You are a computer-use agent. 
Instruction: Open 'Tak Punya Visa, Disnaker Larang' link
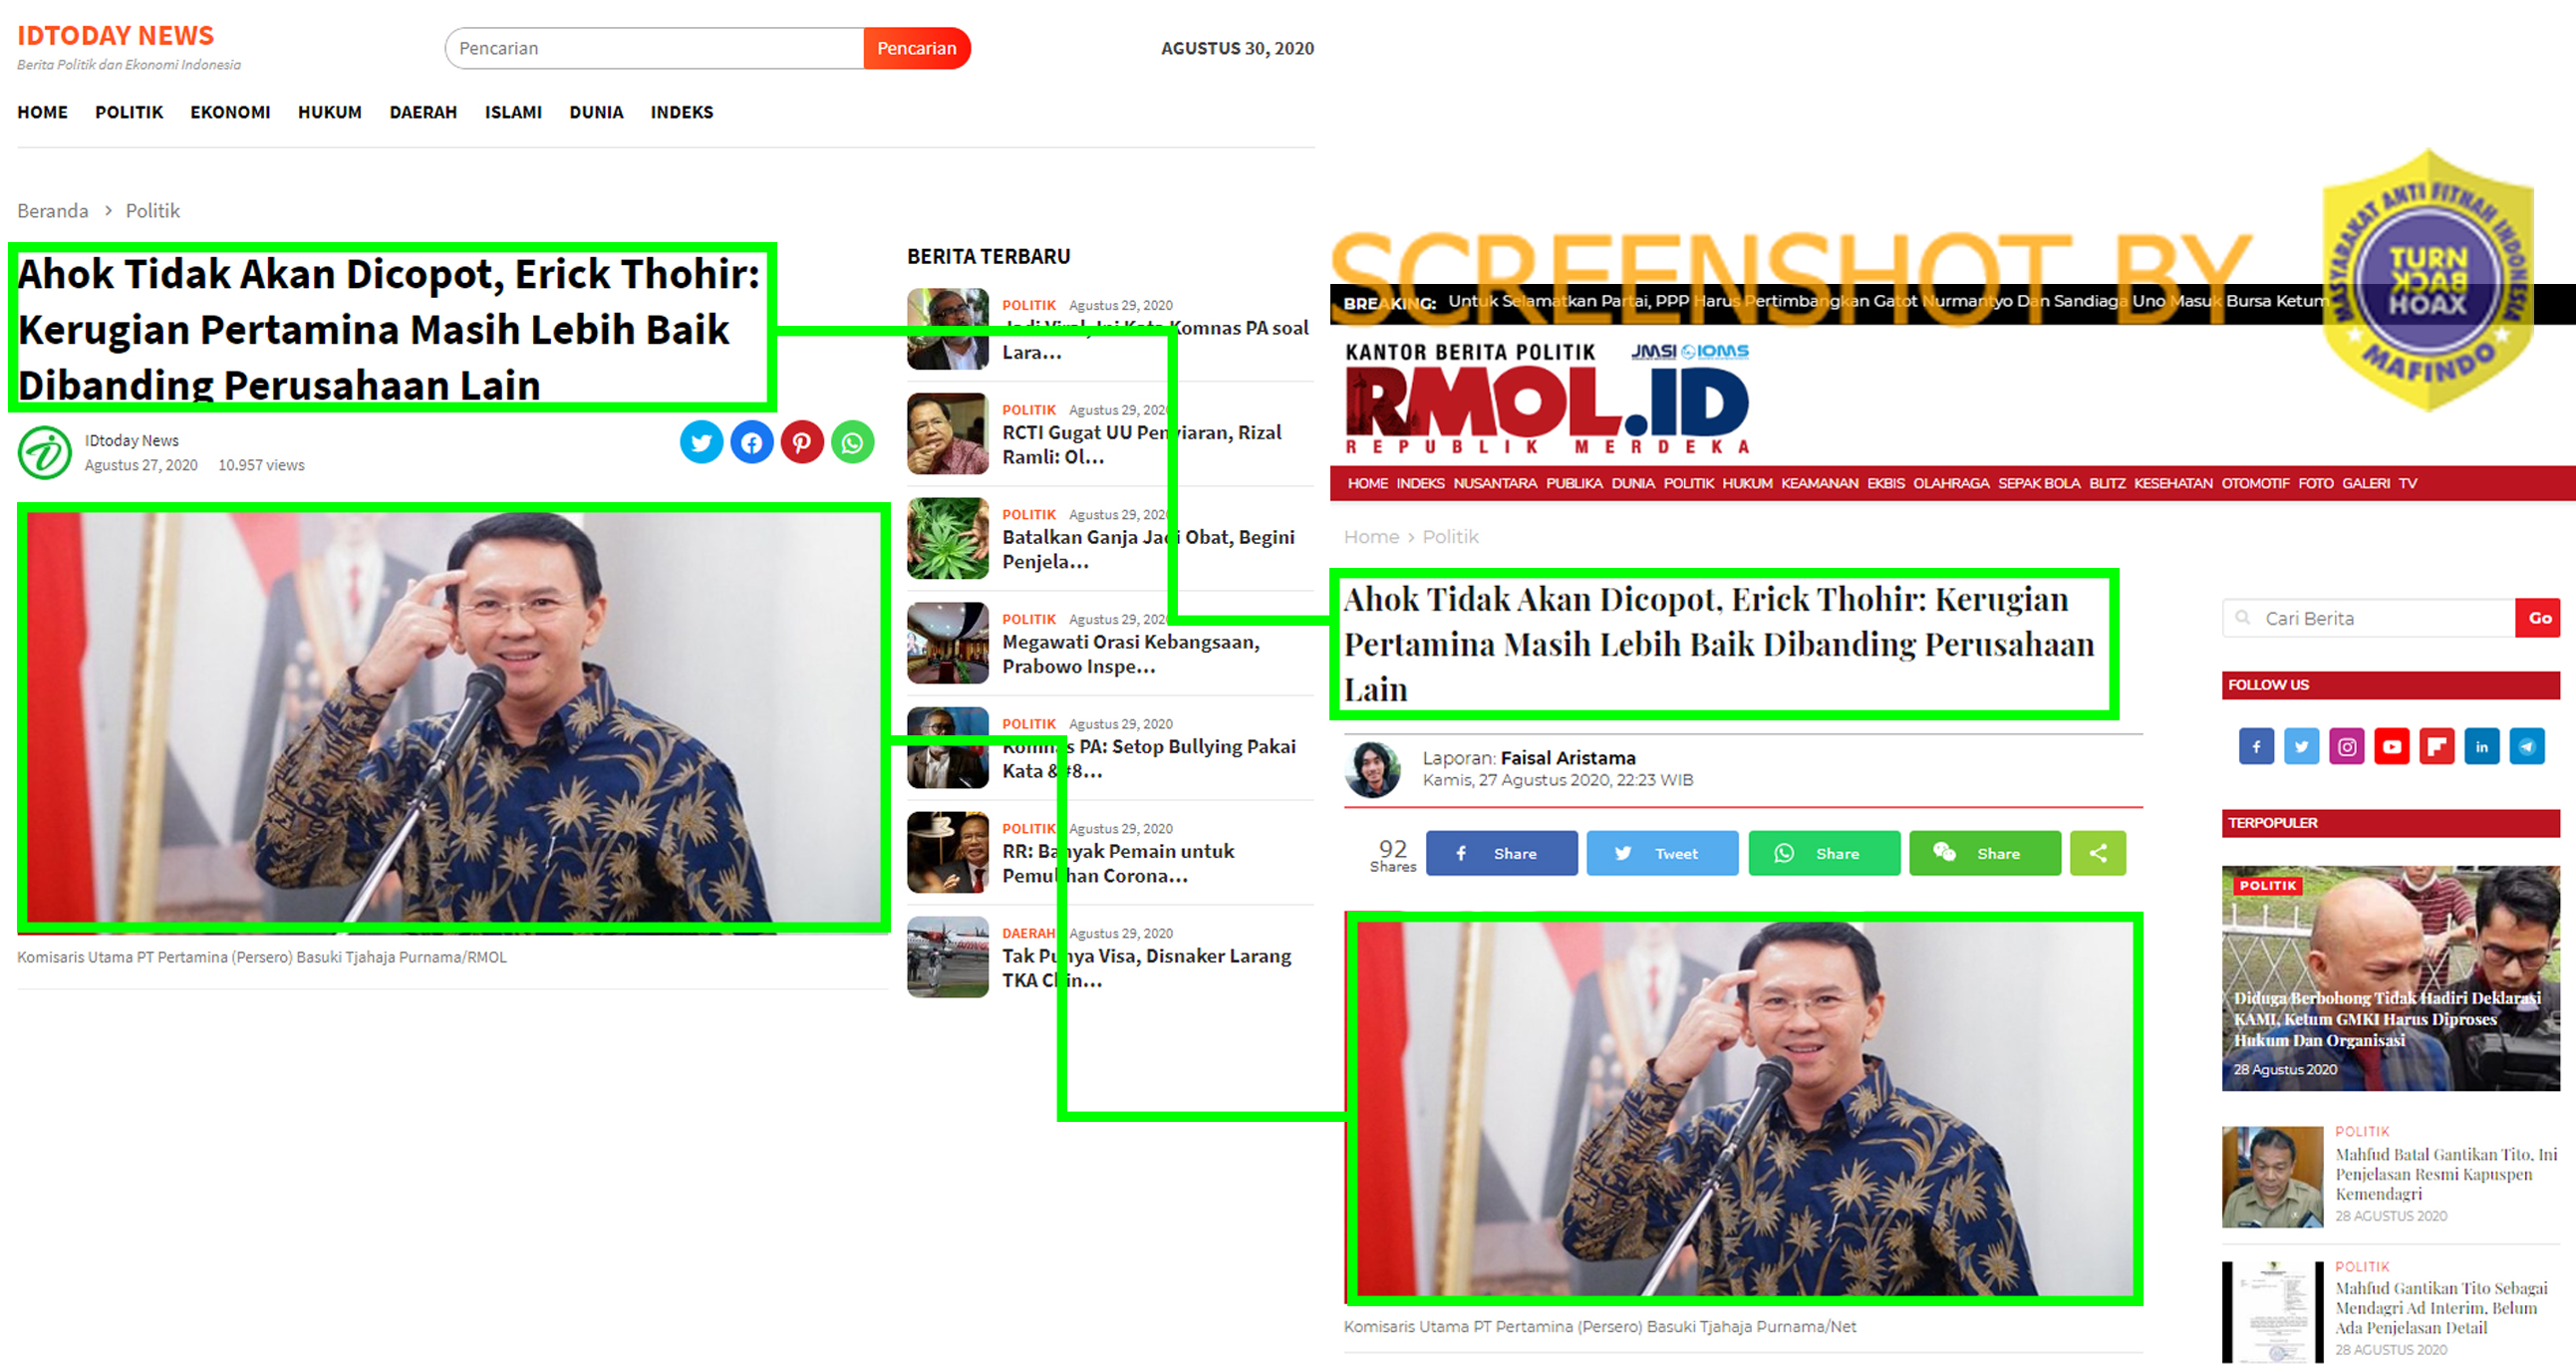click(1146, 968)
